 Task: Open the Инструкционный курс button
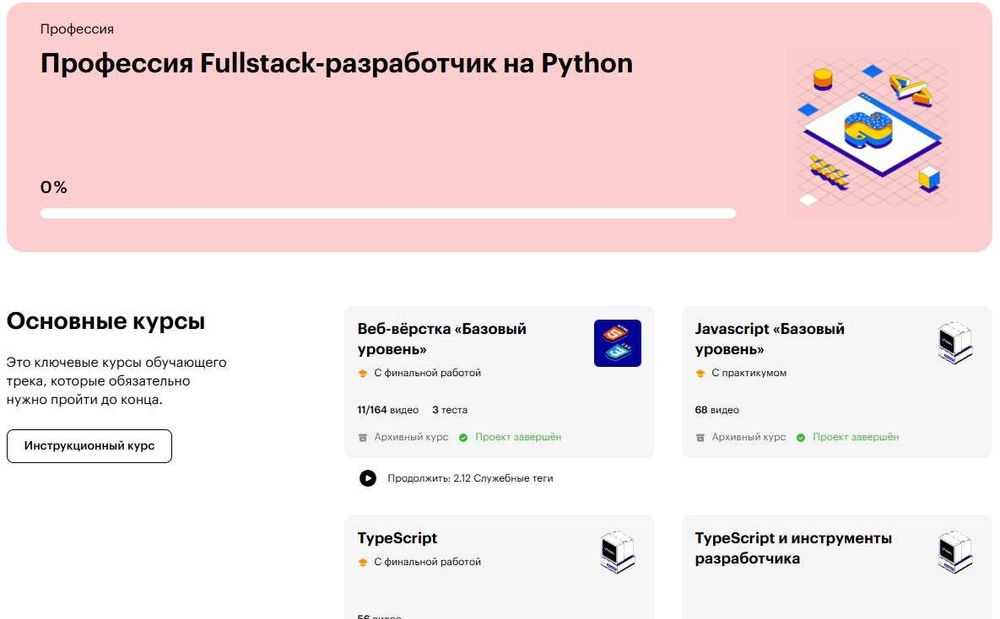(89, 446)
